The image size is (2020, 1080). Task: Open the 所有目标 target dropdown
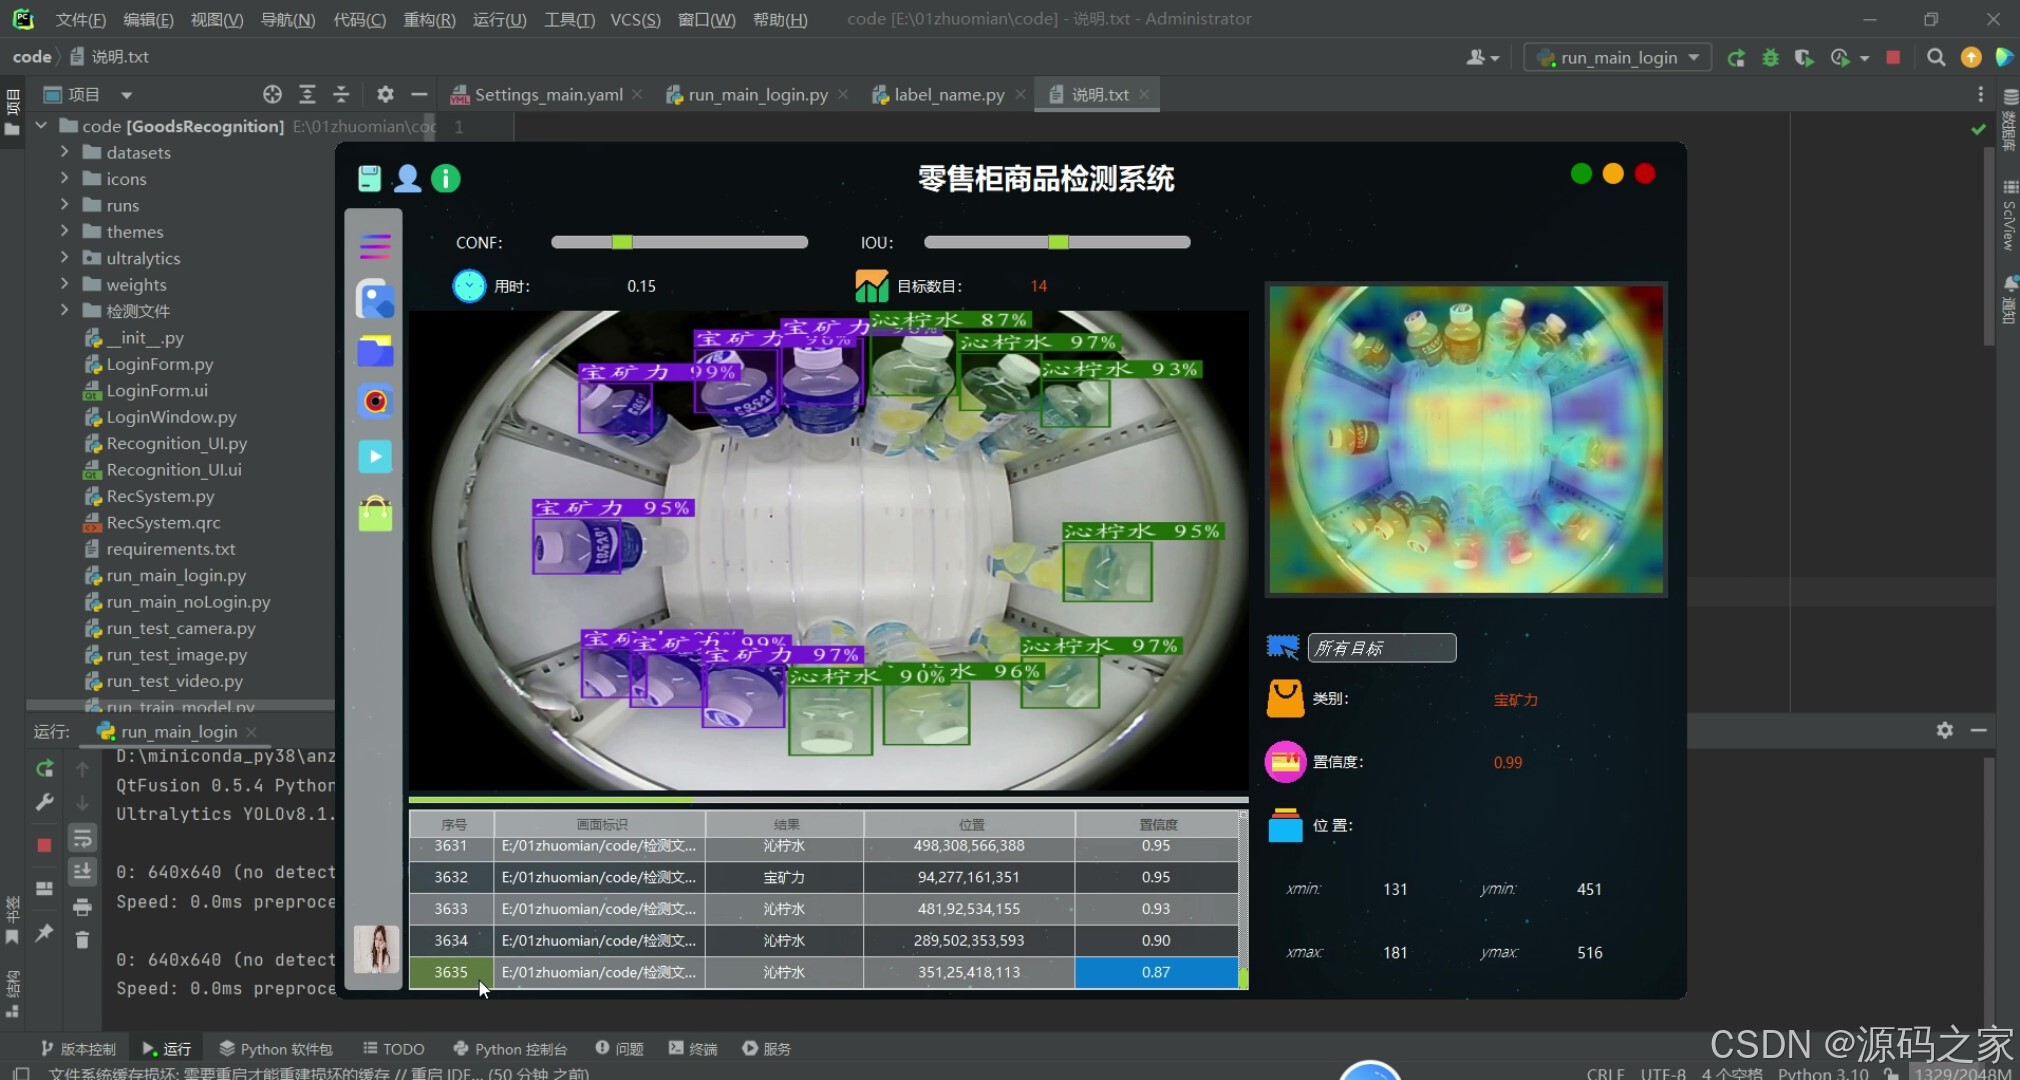[x=1381, y=648]
